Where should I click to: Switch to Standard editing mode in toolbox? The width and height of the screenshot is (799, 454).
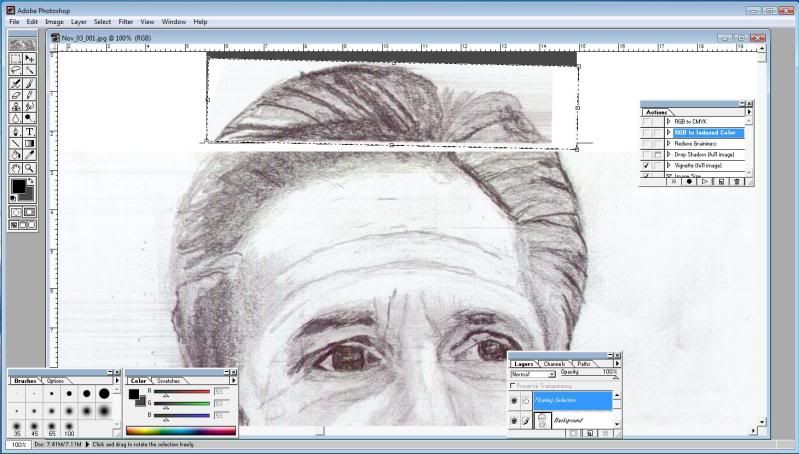pyautogui.click(x=16, y=212)
